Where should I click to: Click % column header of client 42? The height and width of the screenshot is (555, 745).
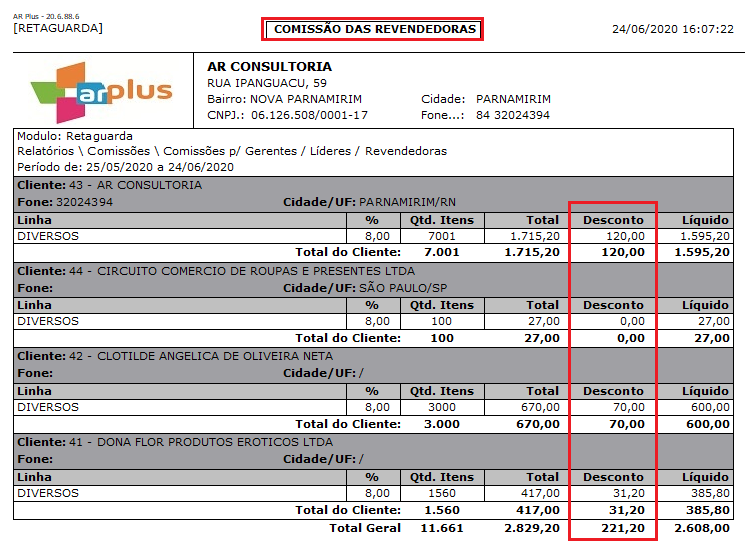coord(372,392)
